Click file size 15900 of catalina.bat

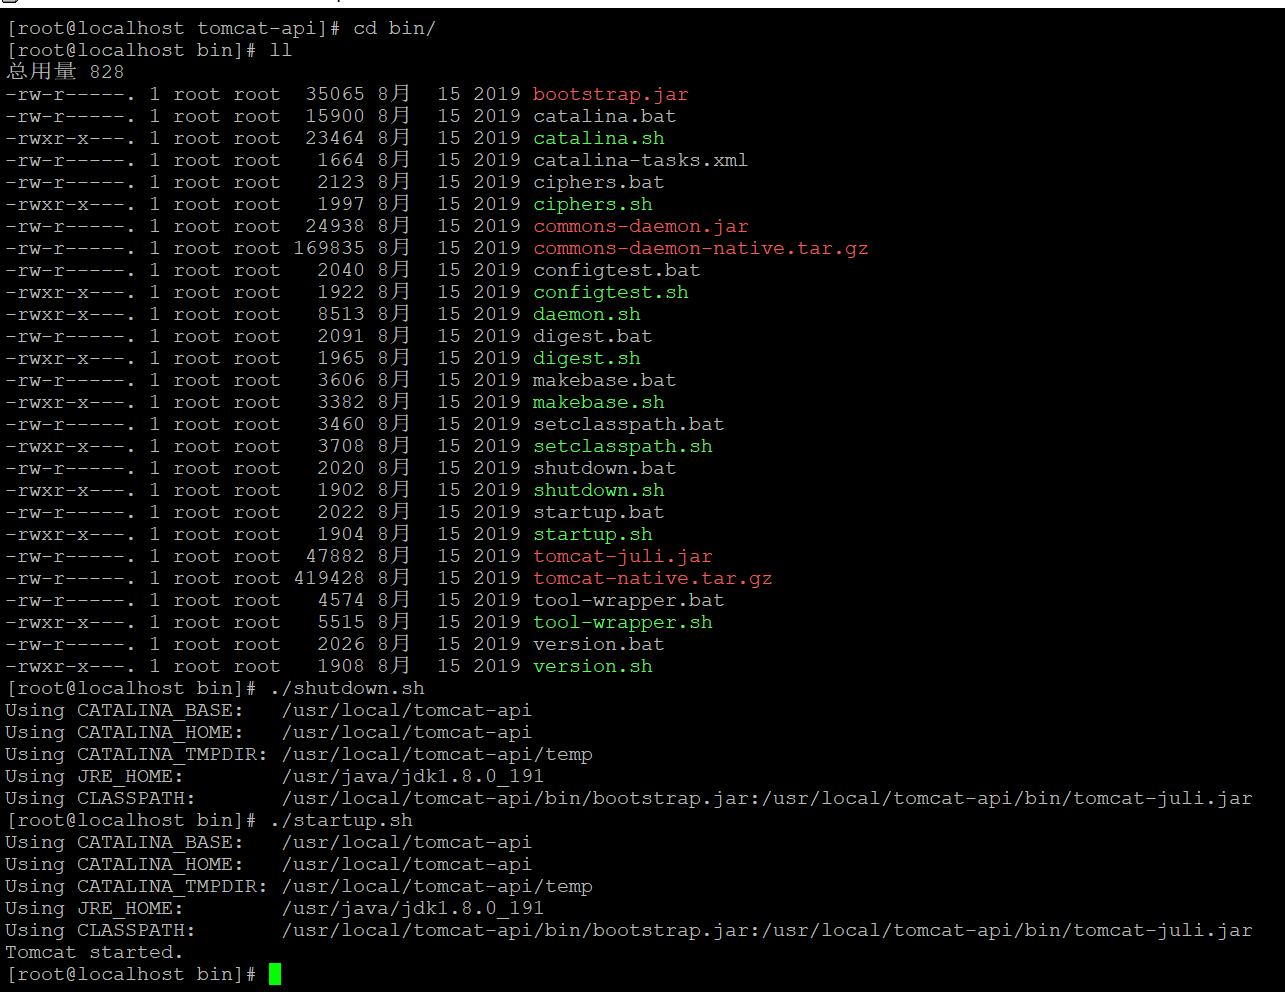click(x=335, y=116)
